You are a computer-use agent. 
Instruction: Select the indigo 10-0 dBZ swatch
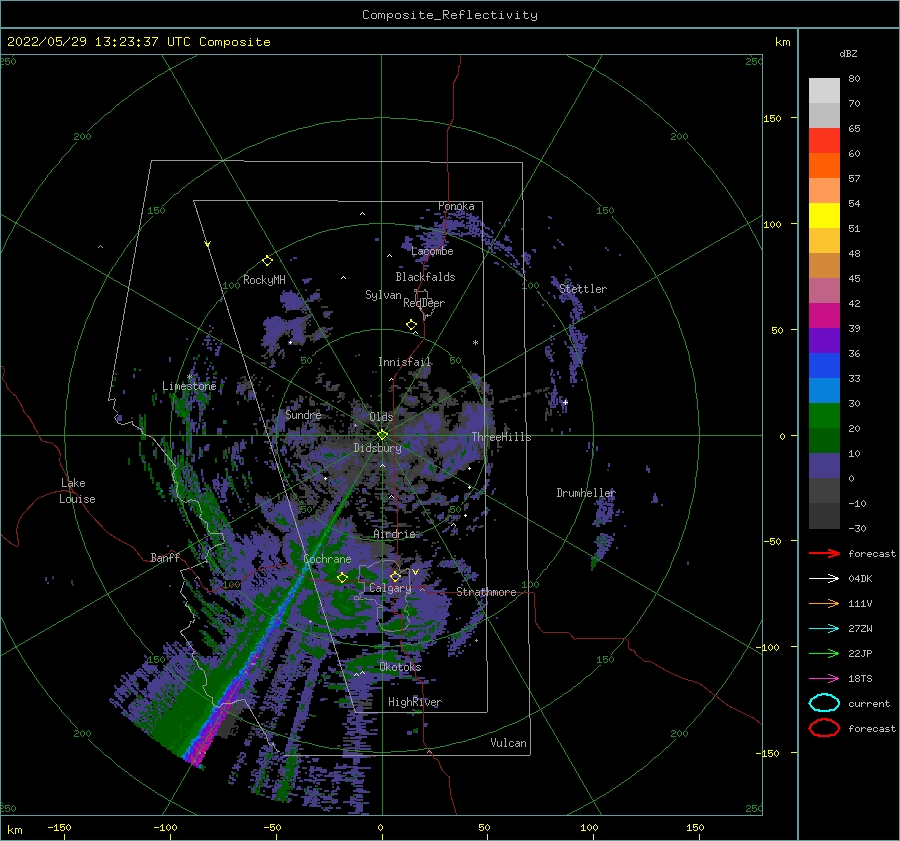click(824, 466)
